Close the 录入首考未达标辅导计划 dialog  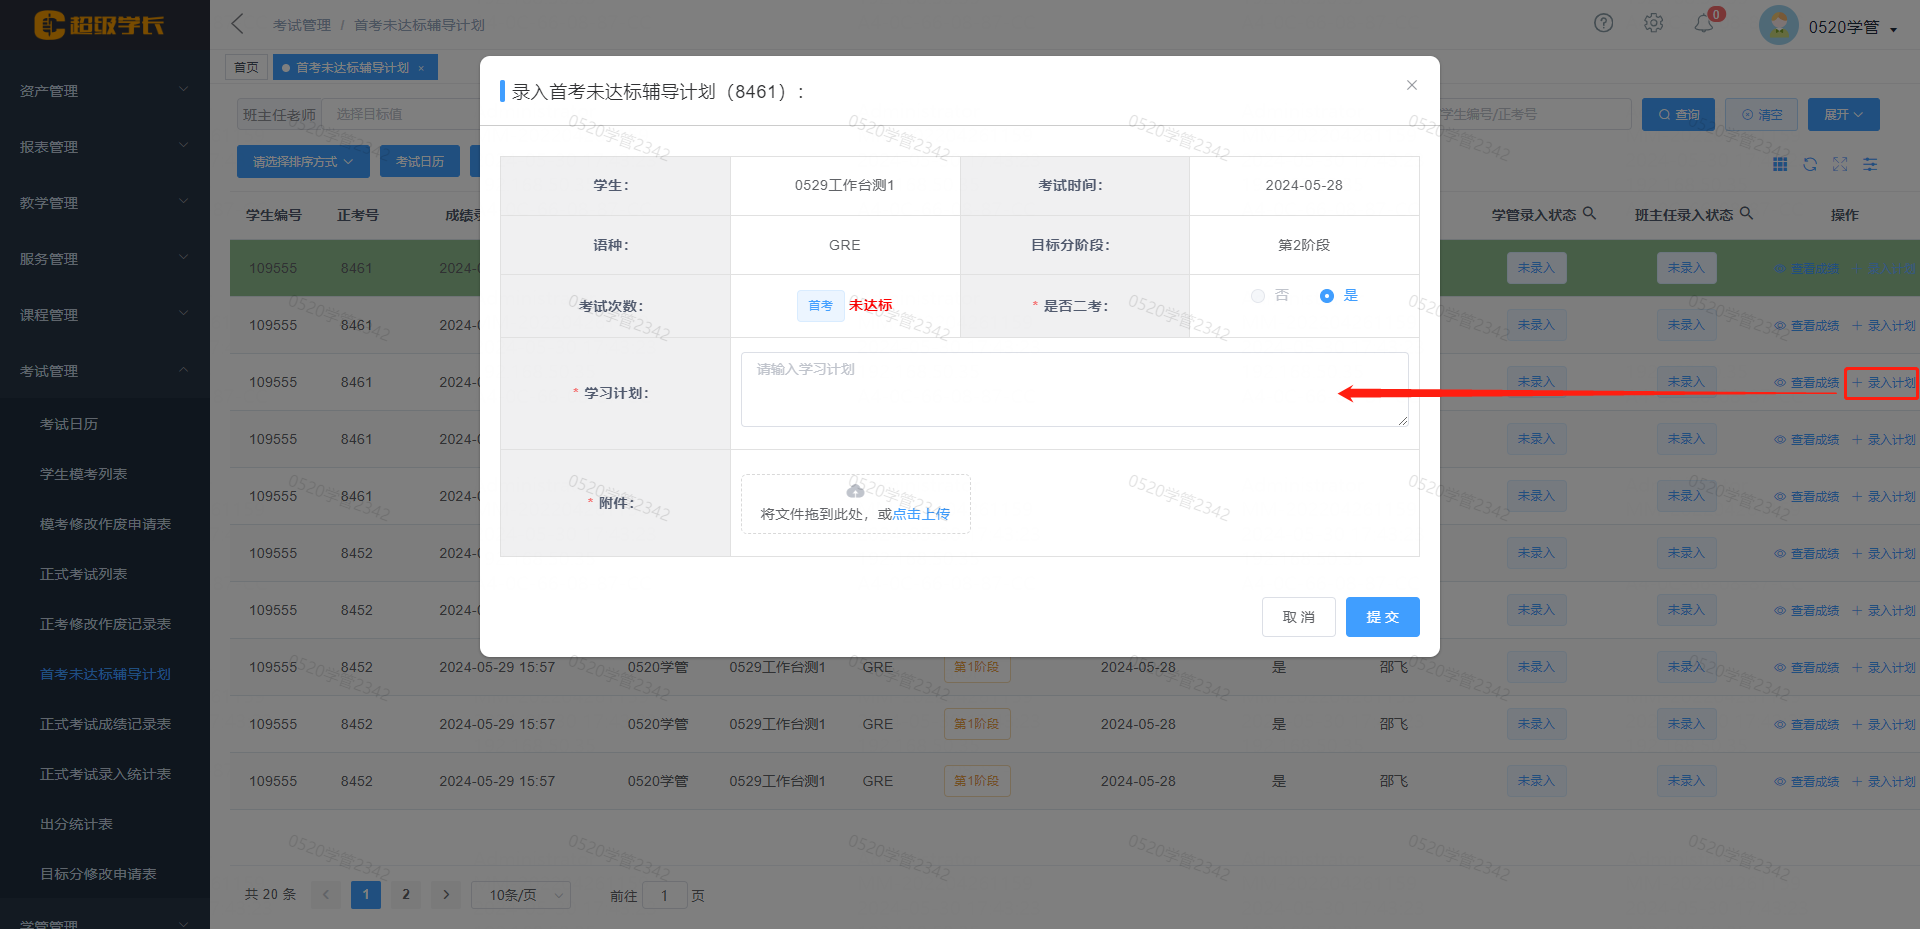pos(1411,85)
